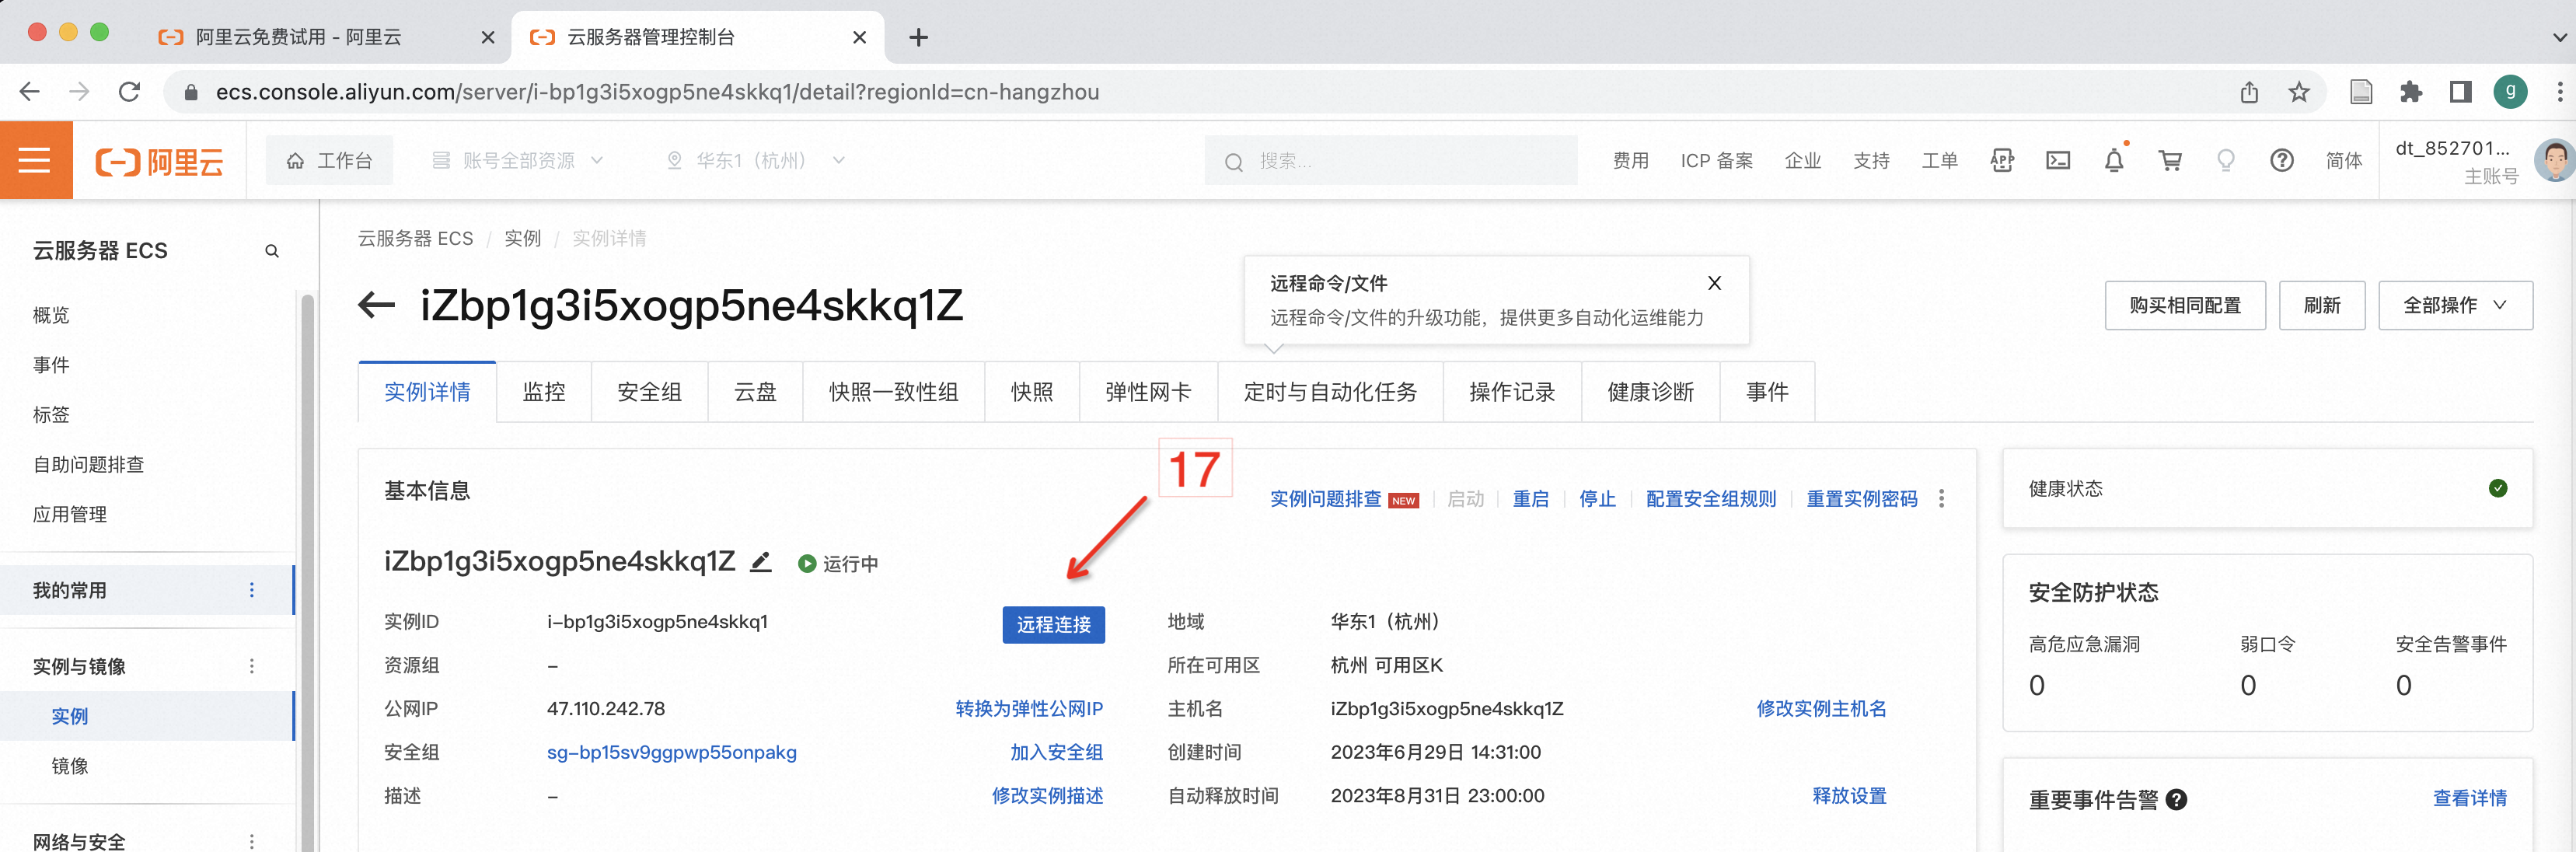Open the Cloud Shell terminal icon
The width and height of the screenshot is (2576, 852).
(x=2058, y=160)
